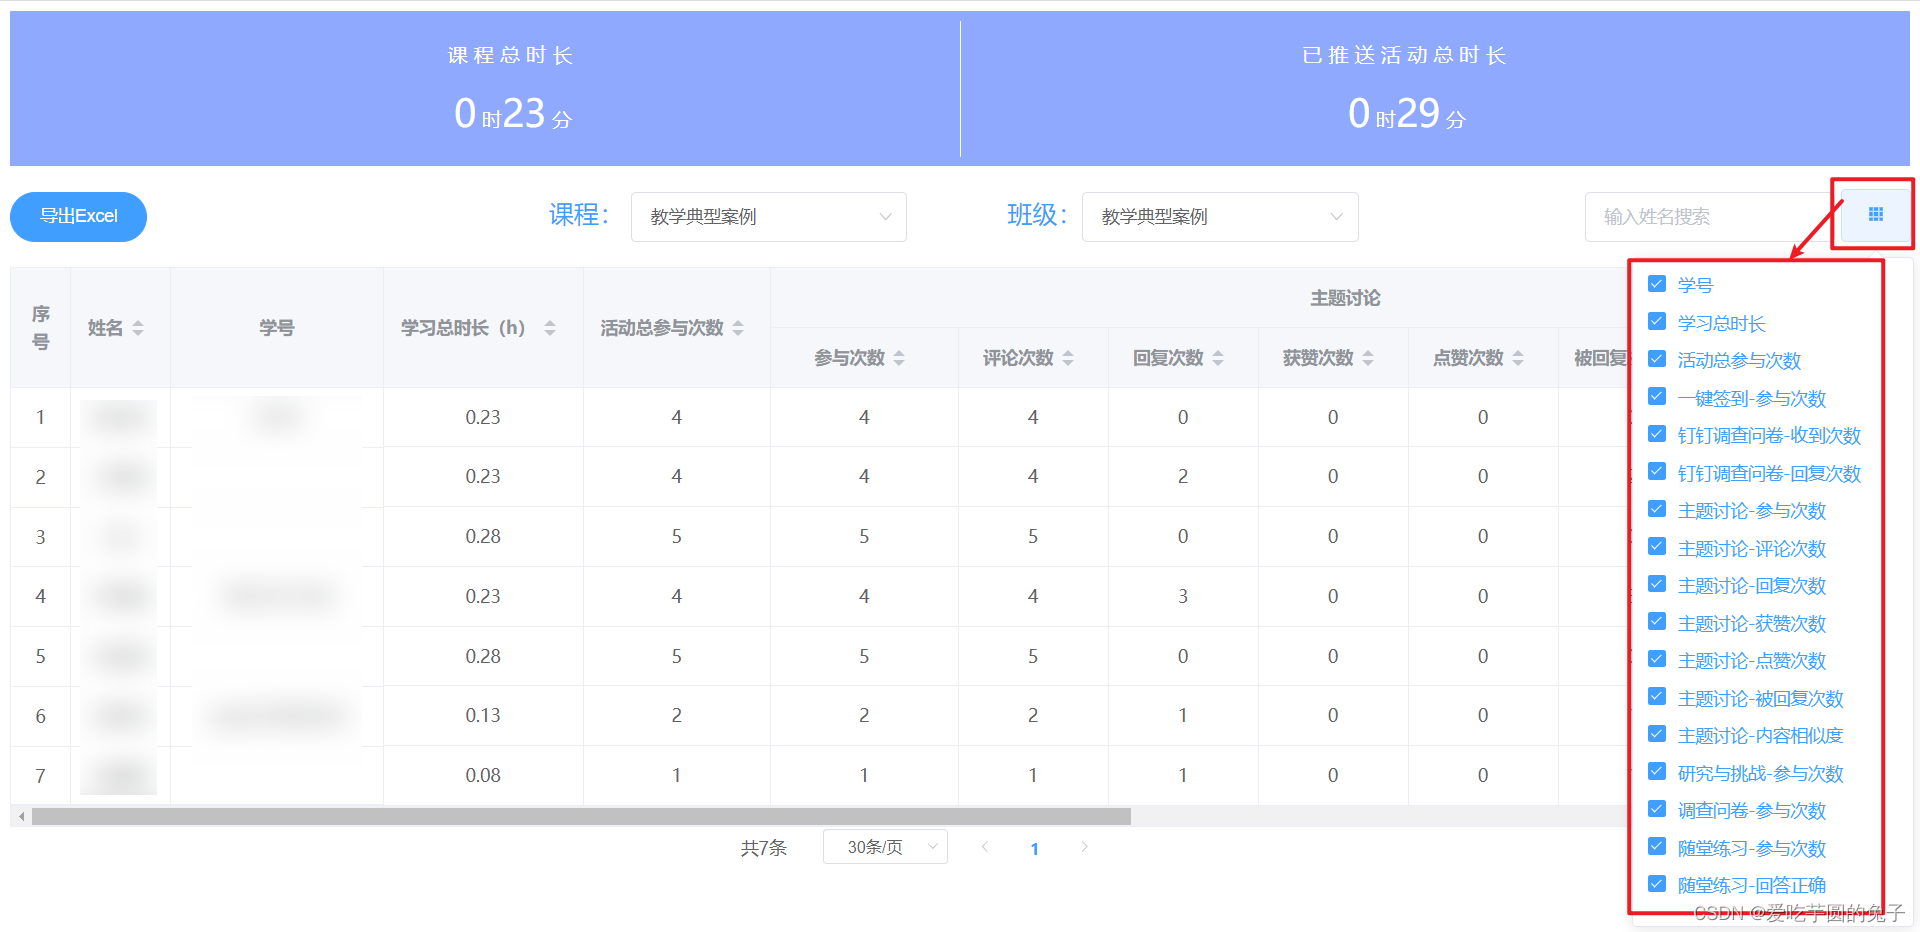
Task: Sort by 获赞次数 column arrows
Action: (x=1368, y=358)
